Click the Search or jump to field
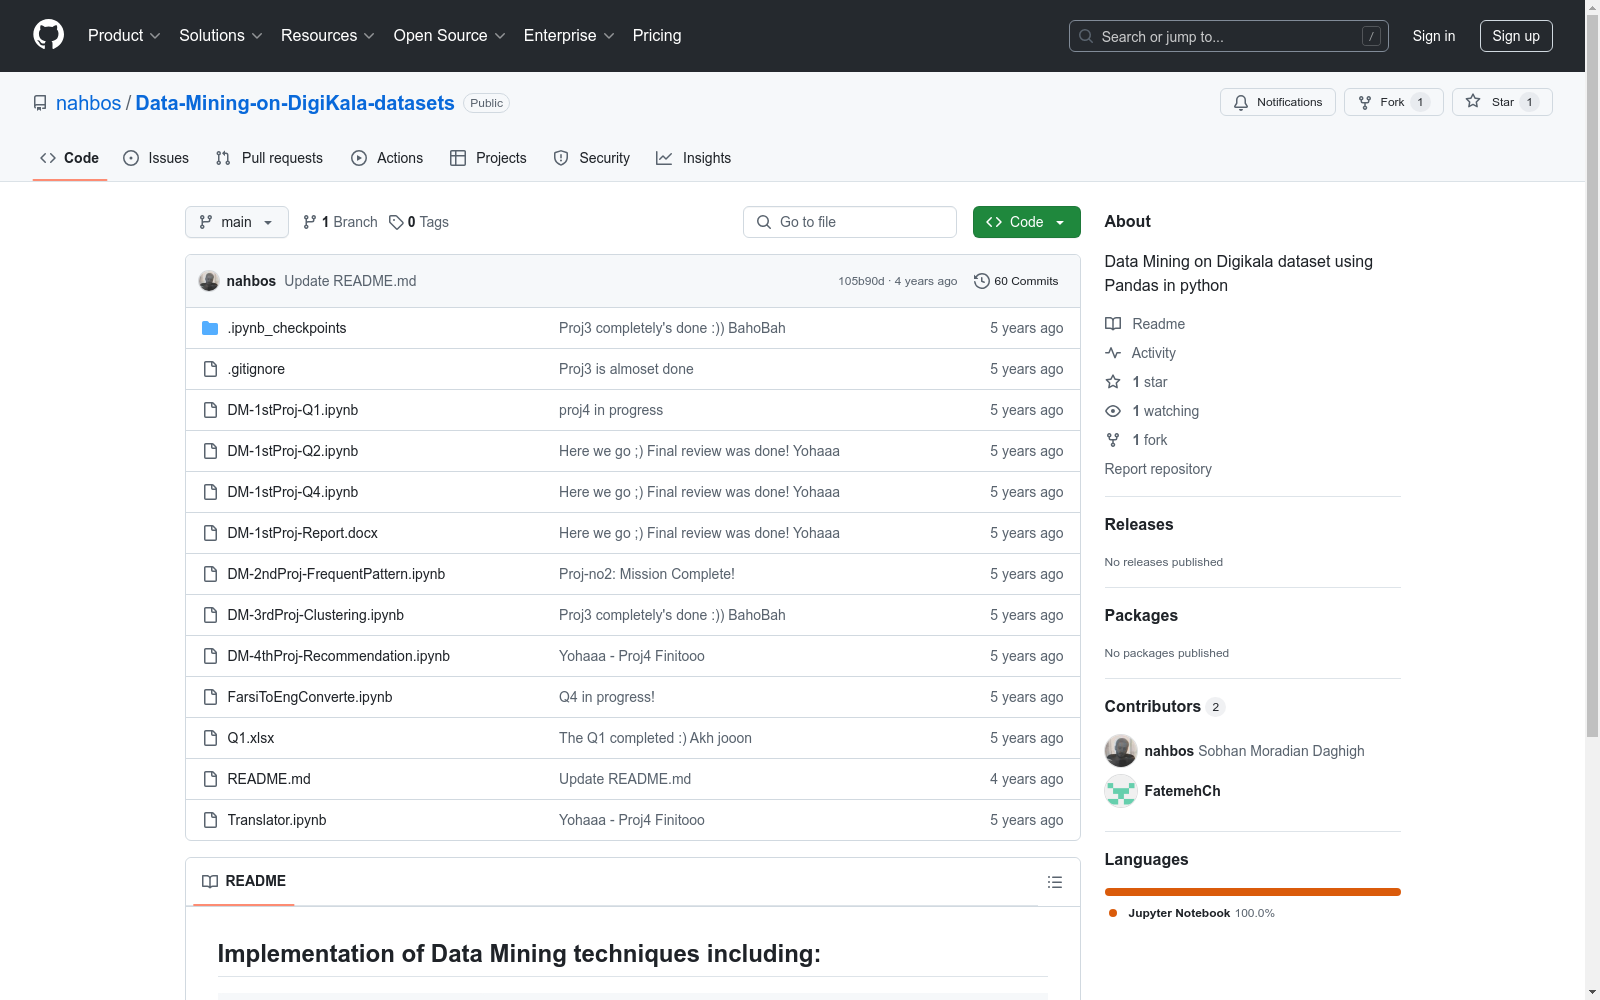 [1229, 36]
